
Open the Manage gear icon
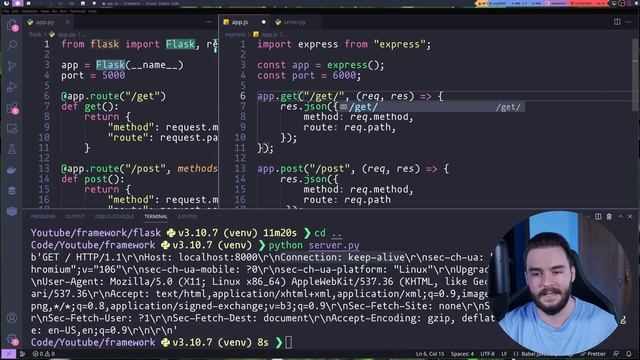[x=12, y=340]
